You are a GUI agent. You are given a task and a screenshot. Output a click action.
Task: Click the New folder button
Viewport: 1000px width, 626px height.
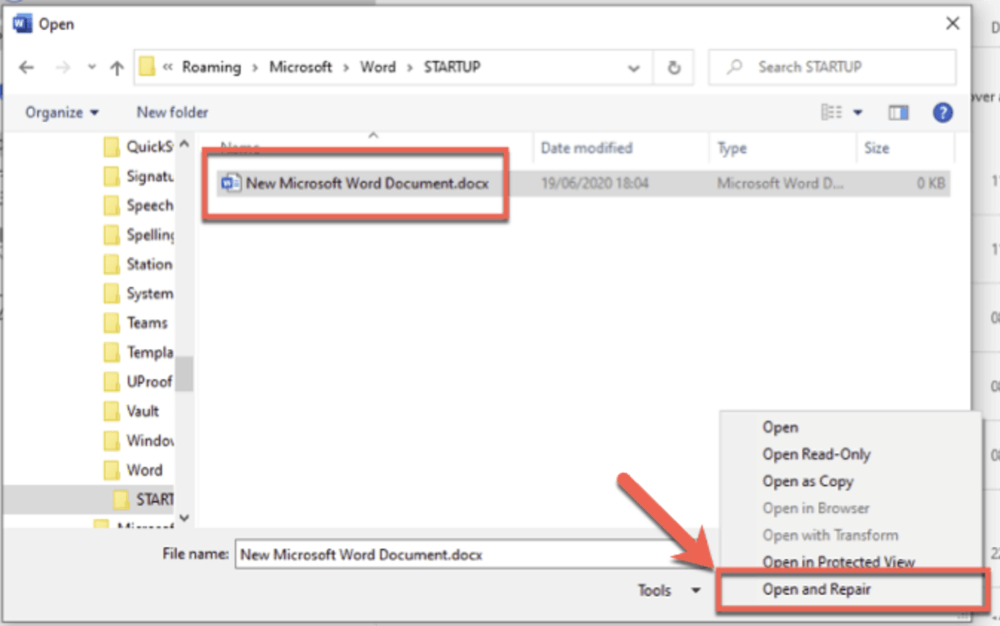tap(172, 113)
